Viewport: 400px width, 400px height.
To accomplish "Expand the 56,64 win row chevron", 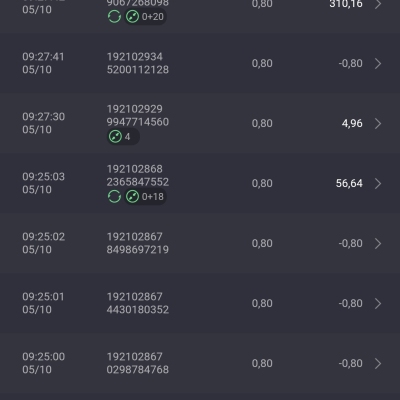I will pos(378,183).
